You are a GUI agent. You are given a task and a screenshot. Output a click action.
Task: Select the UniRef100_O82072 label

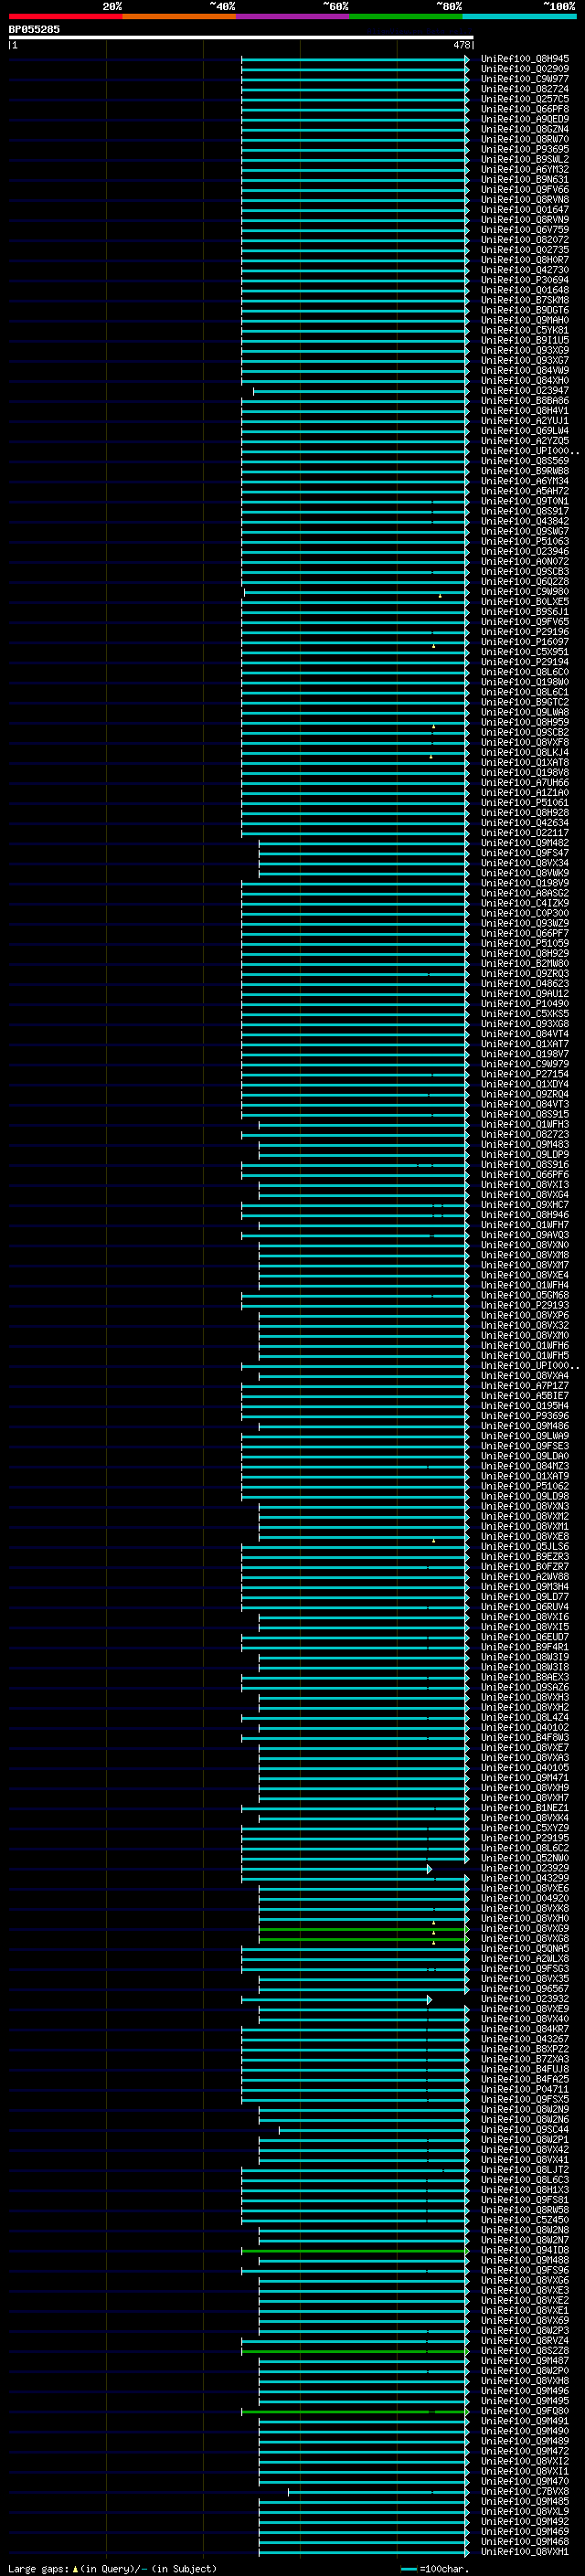tap(525, 240)
